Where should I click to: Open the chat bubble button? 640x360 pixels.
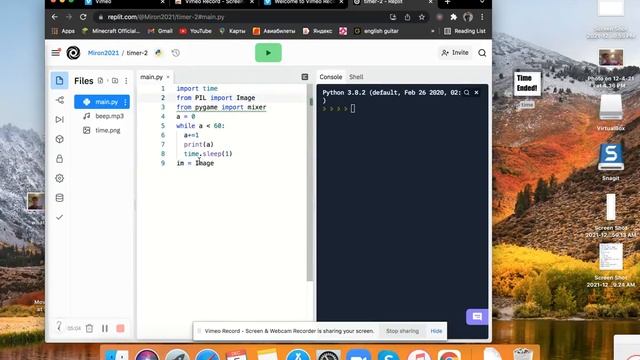pos(477,317)
